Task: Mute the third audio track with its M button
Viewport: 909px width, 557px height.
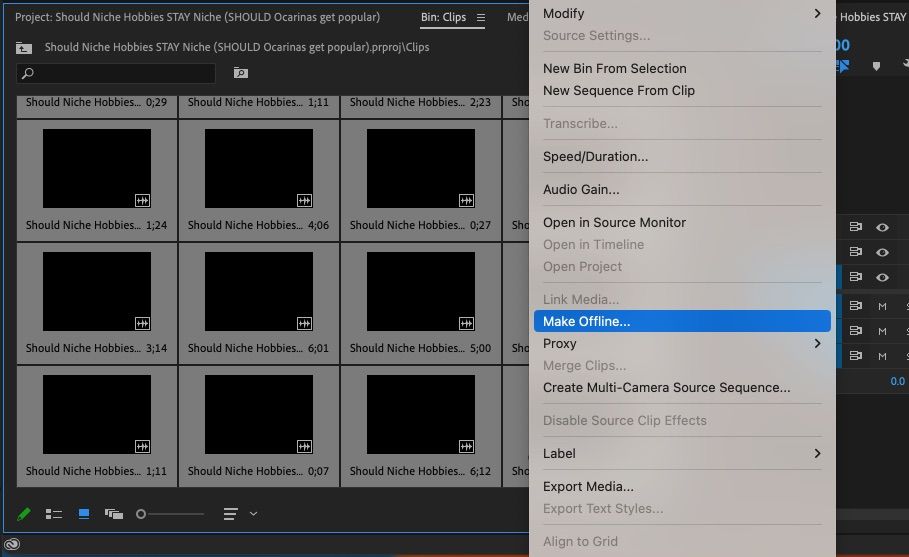Action: [882, 356]
